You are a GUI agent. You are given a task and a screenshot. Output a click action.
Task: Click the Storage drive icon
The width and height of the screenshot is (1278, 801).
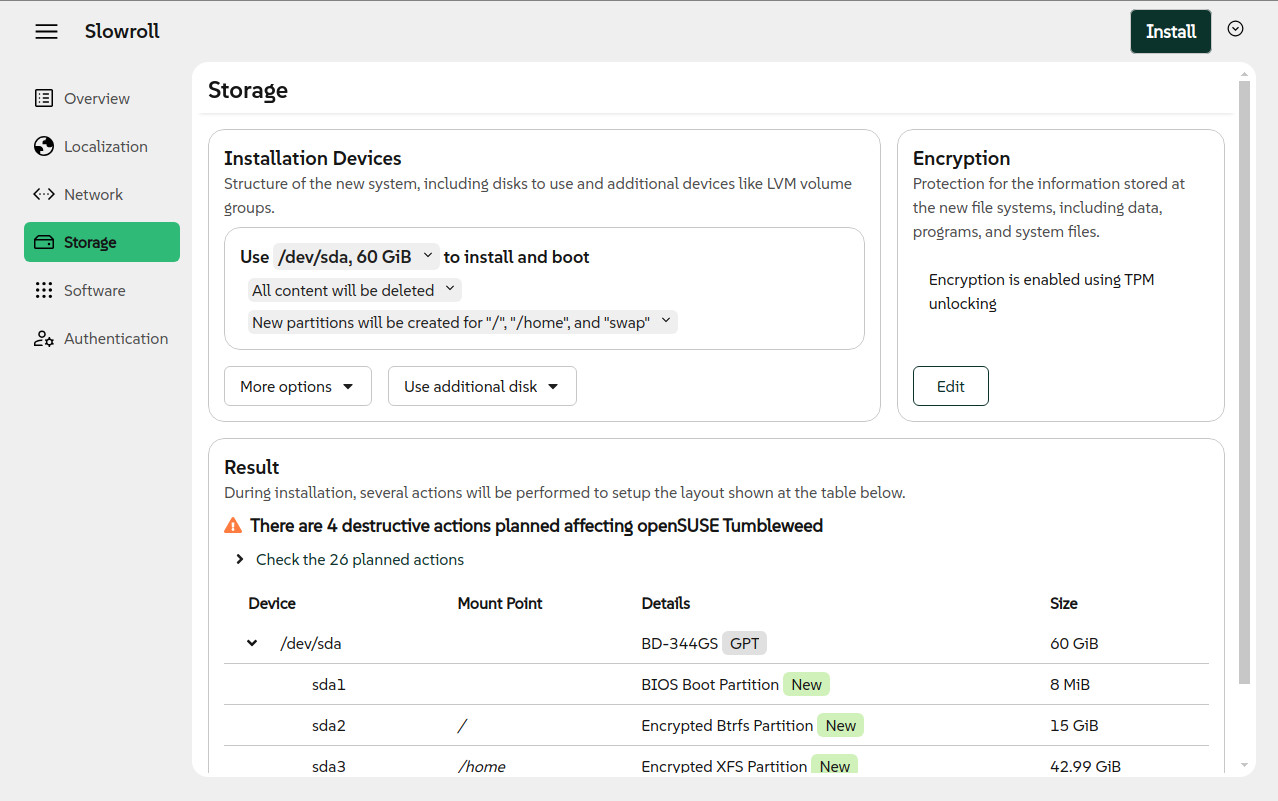[x=44, y=242]
